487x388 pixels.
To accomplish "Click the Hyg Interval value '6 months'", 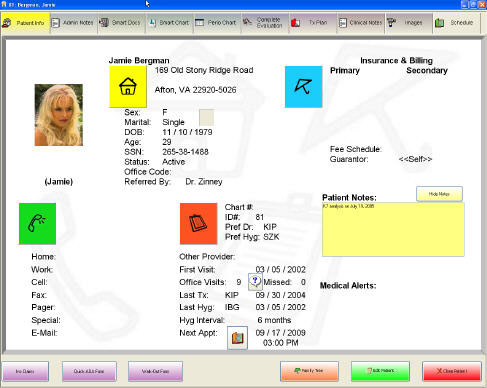I will (274, 320).
